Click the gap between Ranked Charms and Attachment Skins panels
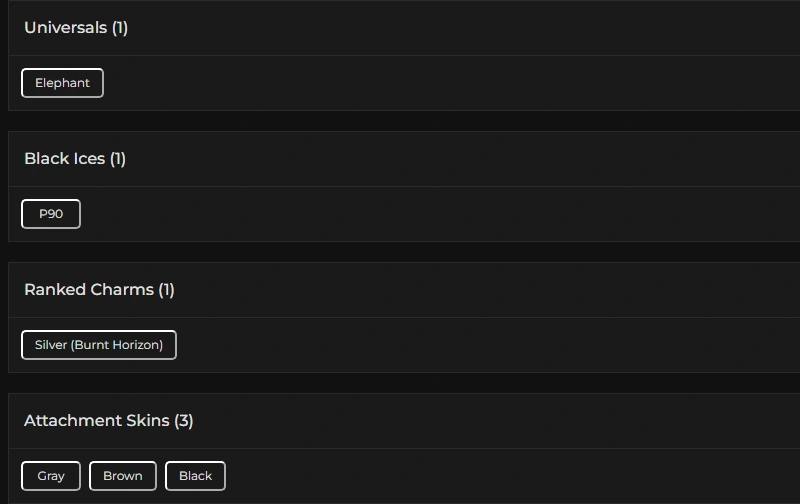This screenshot has width=800, height=504. 400,383
